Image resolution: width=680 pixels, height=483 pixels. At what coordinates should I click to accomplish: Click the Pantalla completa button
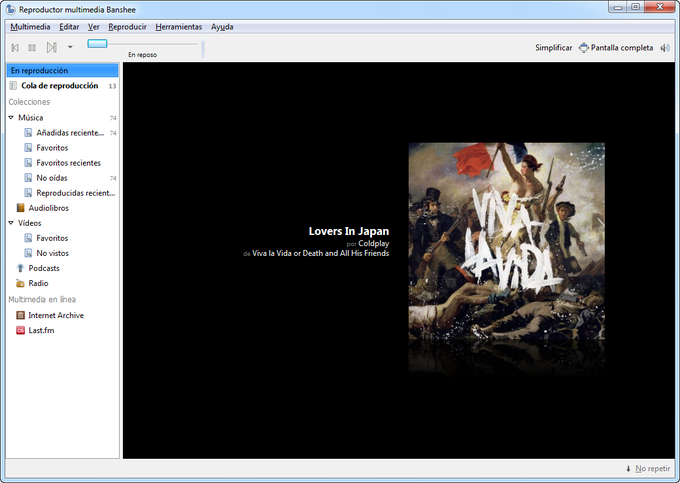pos(616,48)
